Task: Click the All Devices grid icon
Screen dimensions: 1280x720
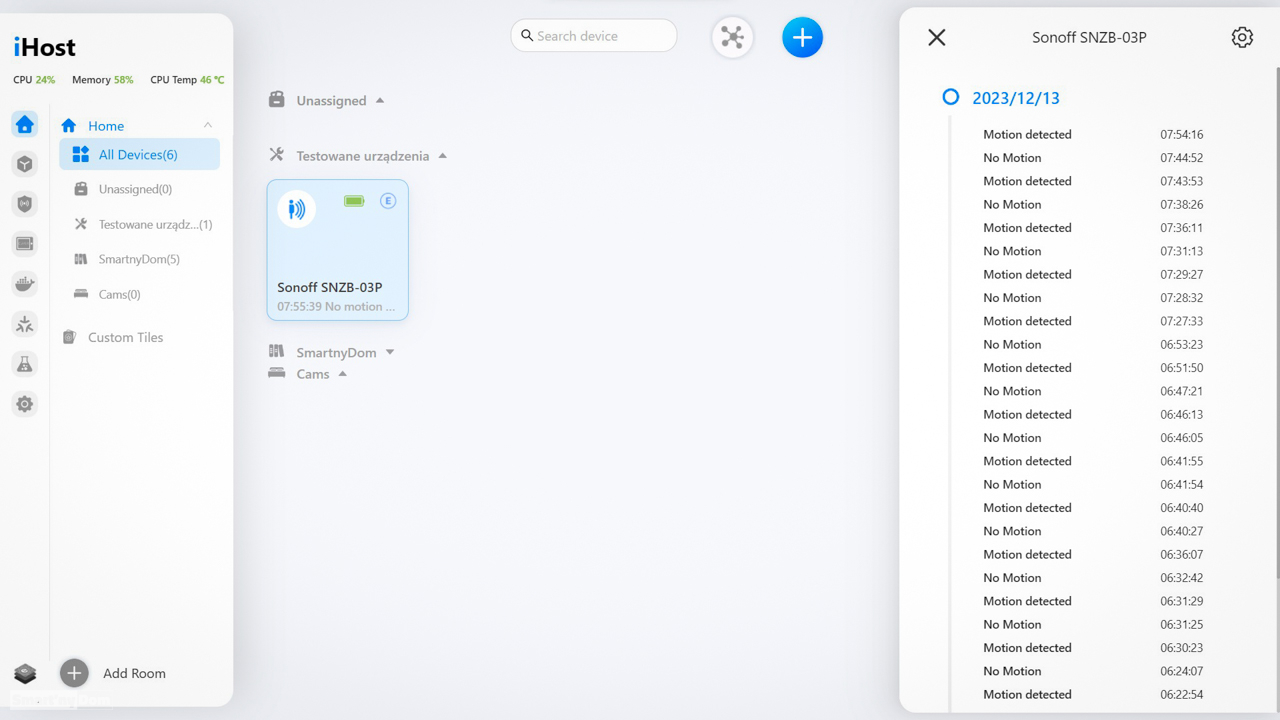Action: 81,154
